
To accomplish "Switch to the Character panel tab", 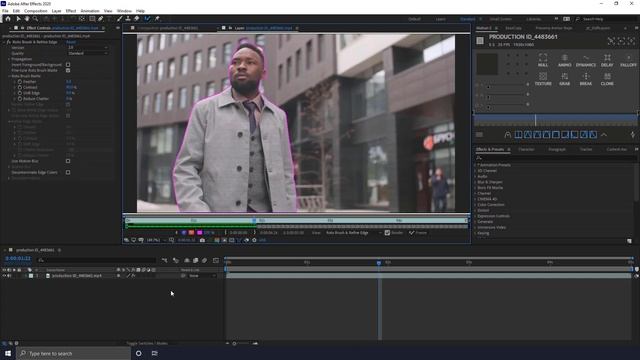I will click(526, 149).
